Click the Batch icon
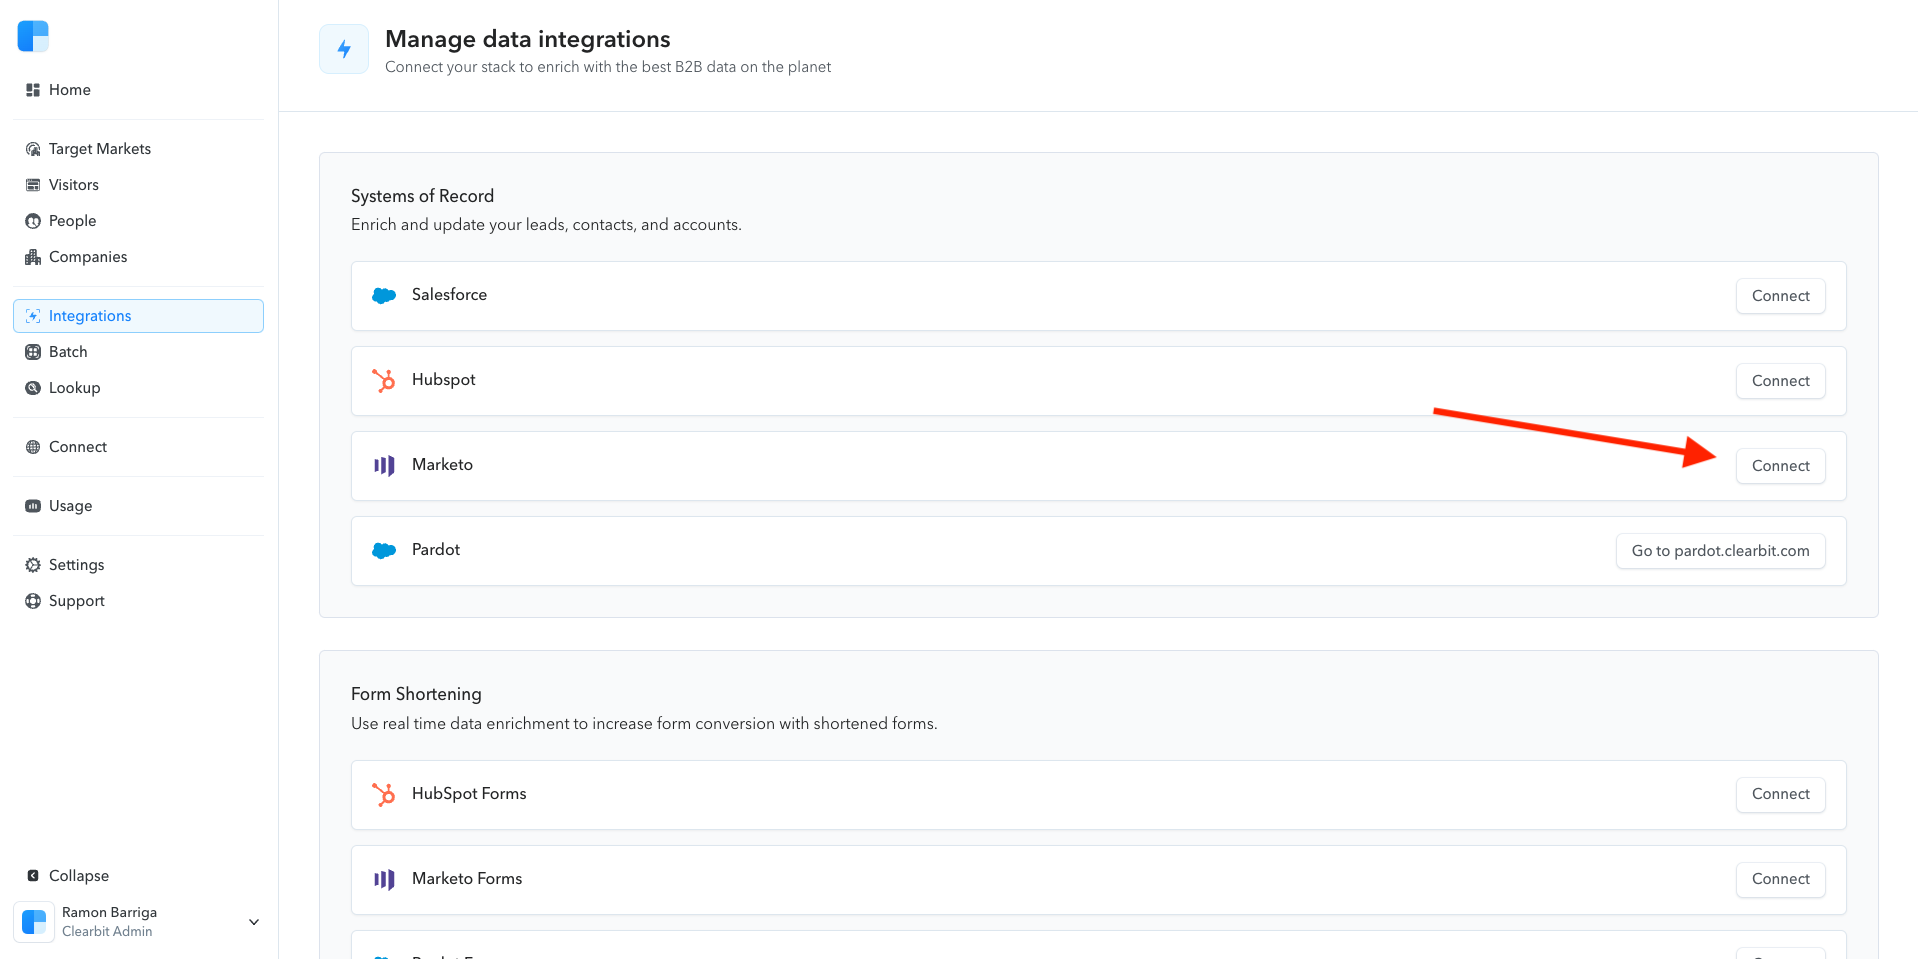 [x=33, y=352]
